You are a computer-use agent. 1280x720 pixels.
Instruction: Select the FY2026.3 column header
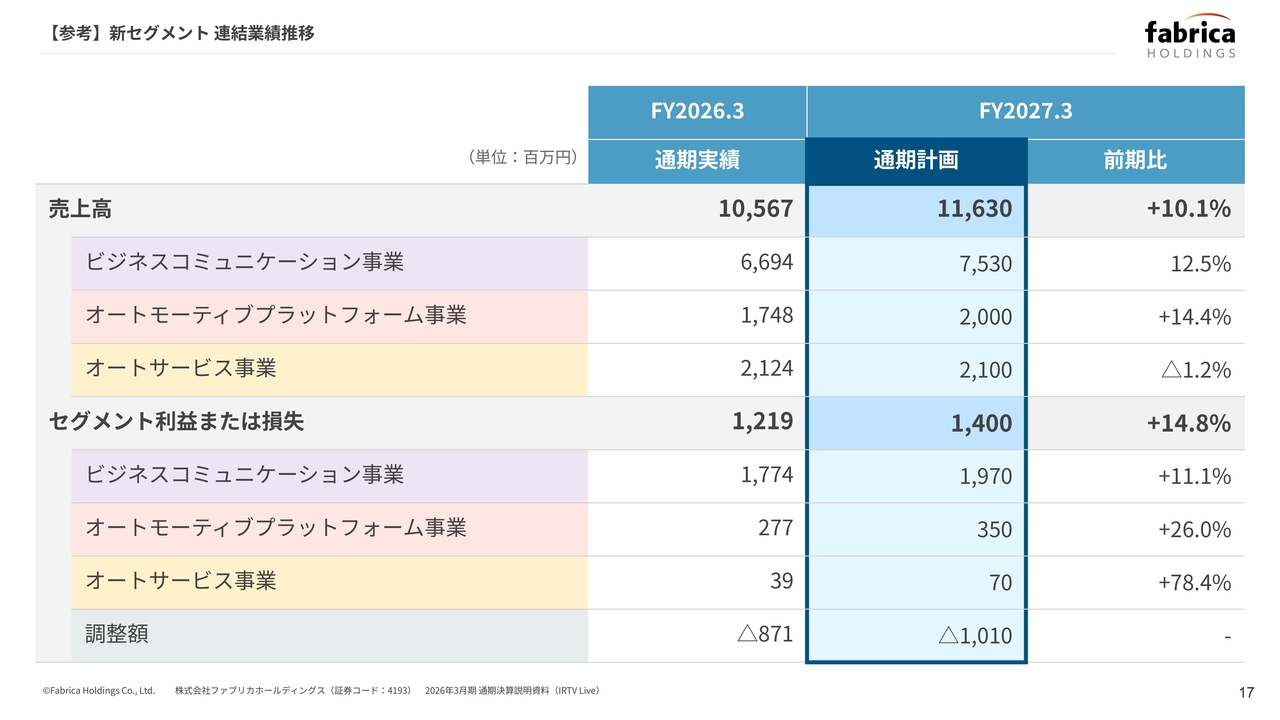click(x=697, y=111)
